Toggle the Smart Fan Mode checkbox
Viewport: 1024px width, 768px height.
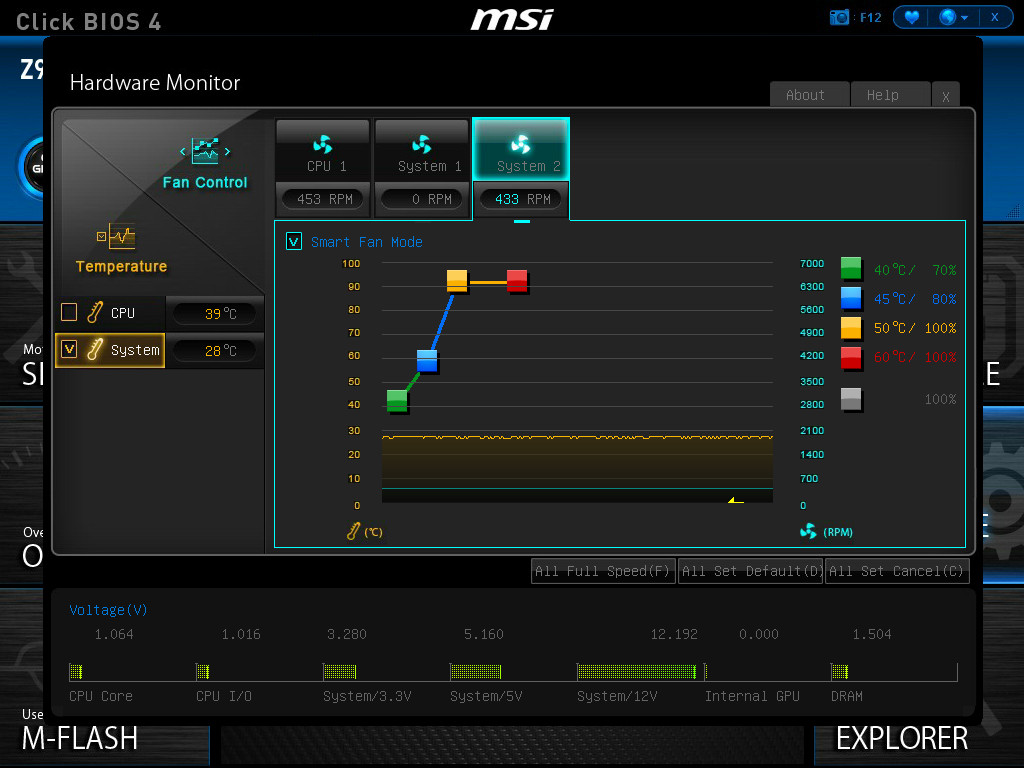coord(294,242)
